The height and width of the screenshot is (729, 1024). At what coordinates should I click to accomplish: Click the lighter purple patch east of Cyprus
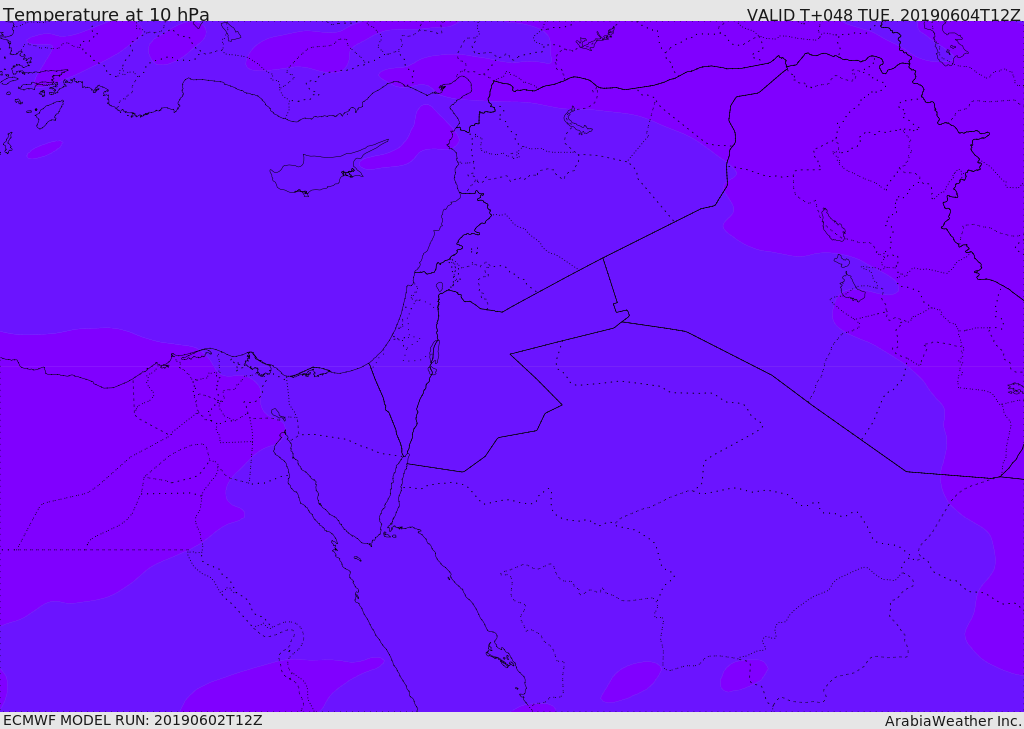tap(418, 140)
